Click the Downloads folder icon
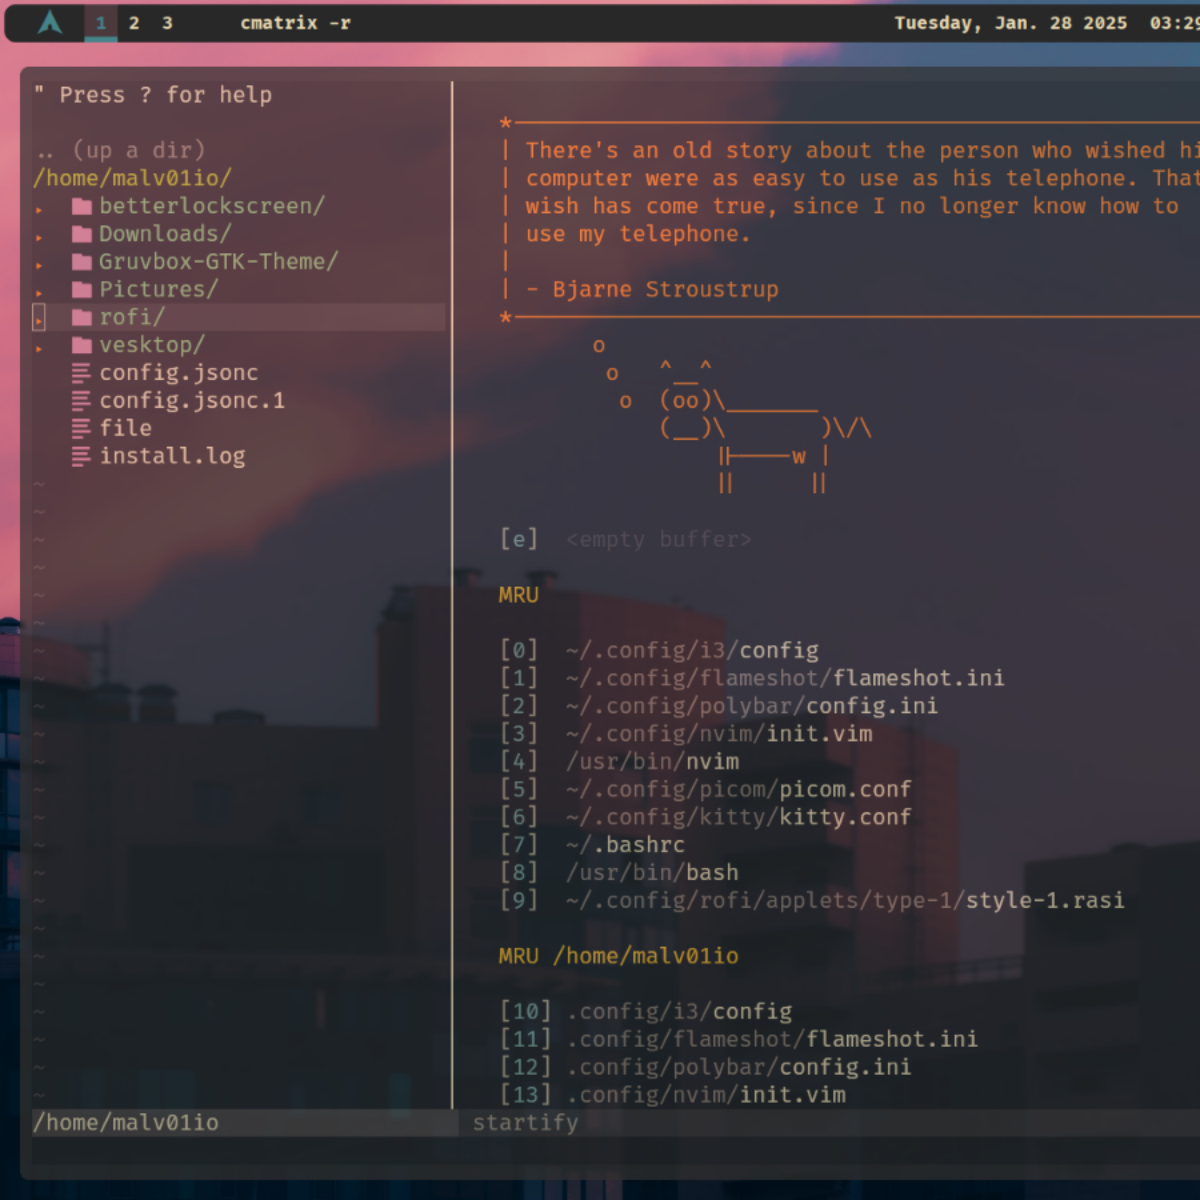Image resolution: width=1200 pixels, height=1200 pixels. pos(82,235)
